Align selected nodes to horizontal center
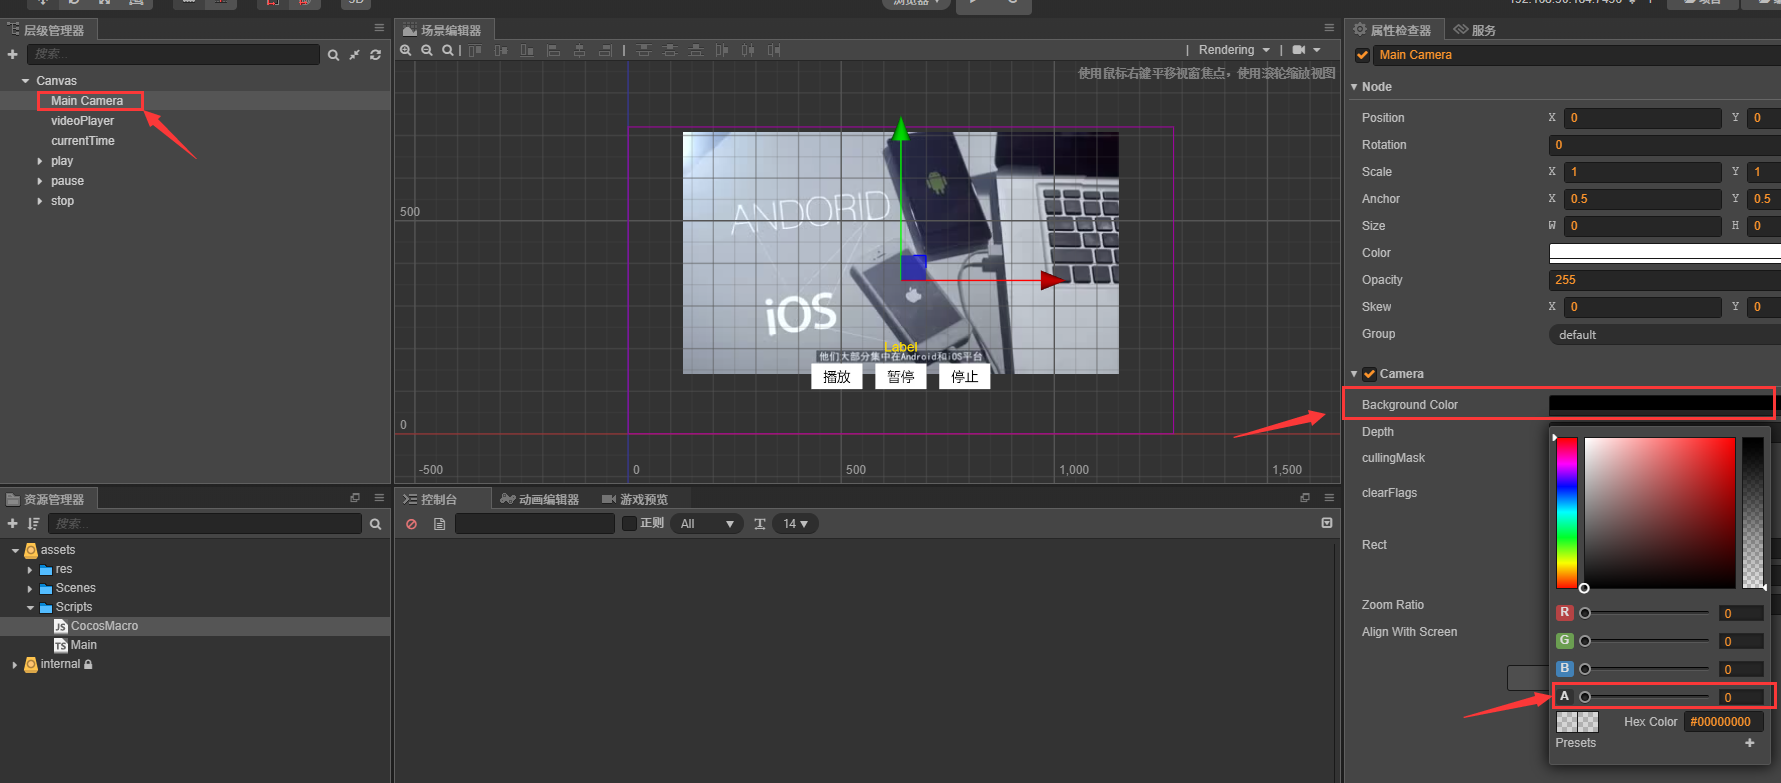This screenshot has width=1781, height=783. 579,50
